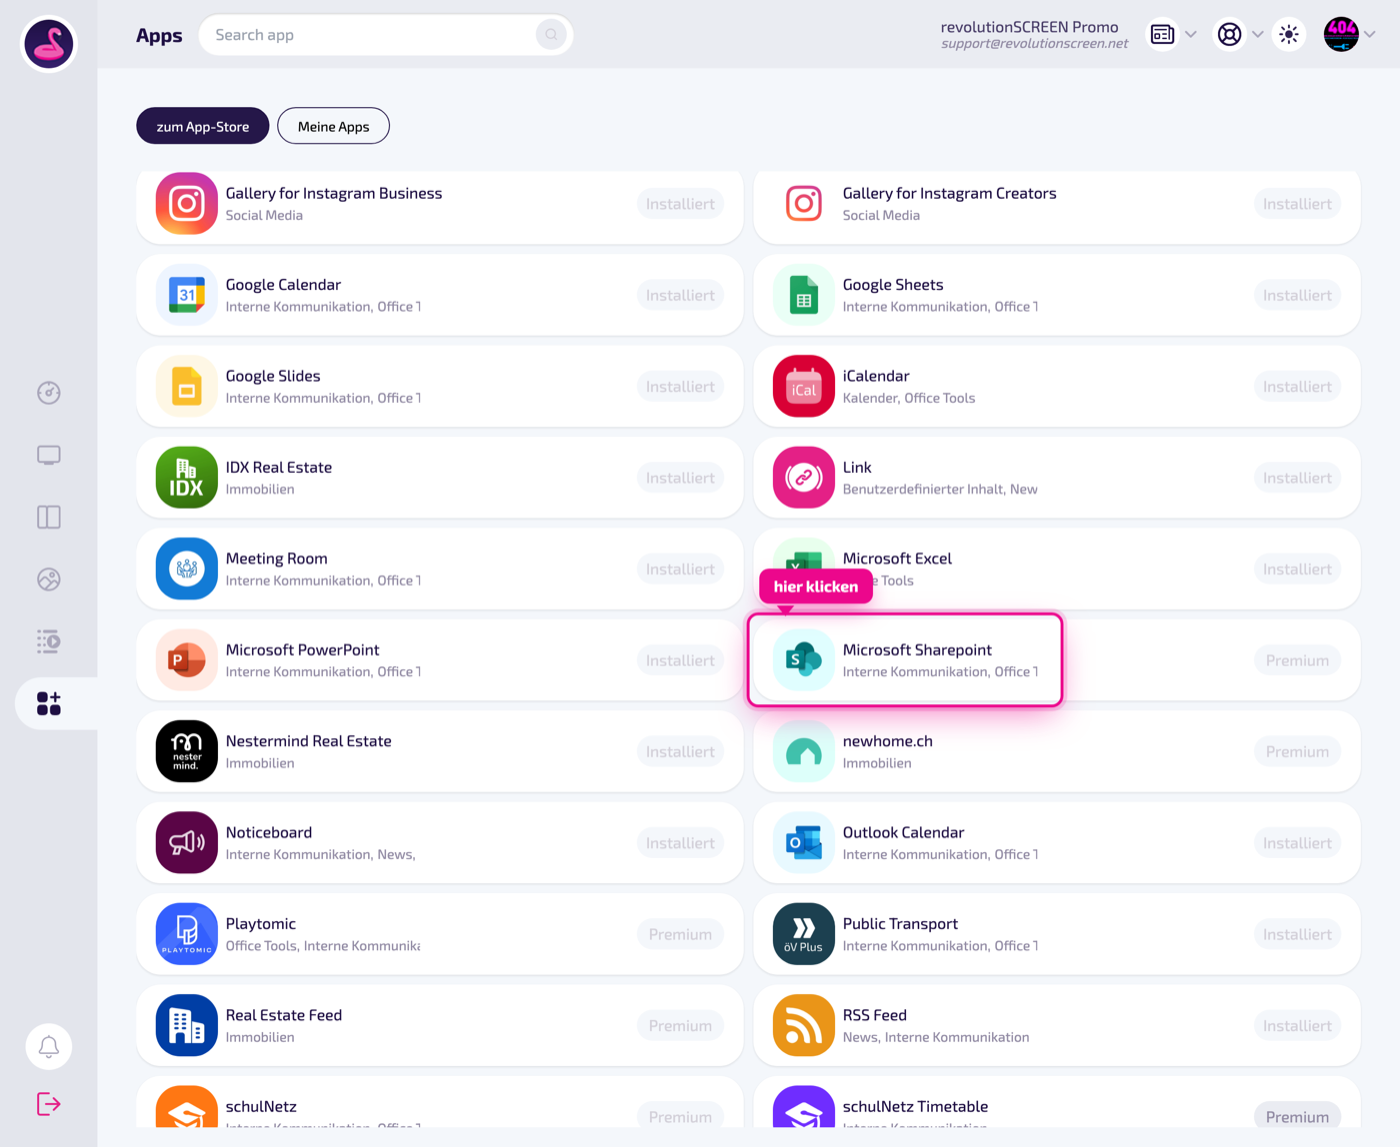This screenshot has width=1400, height=1147.
Task: Click the Nestermind Real Estate icon
Action: (x=187, y=751)
